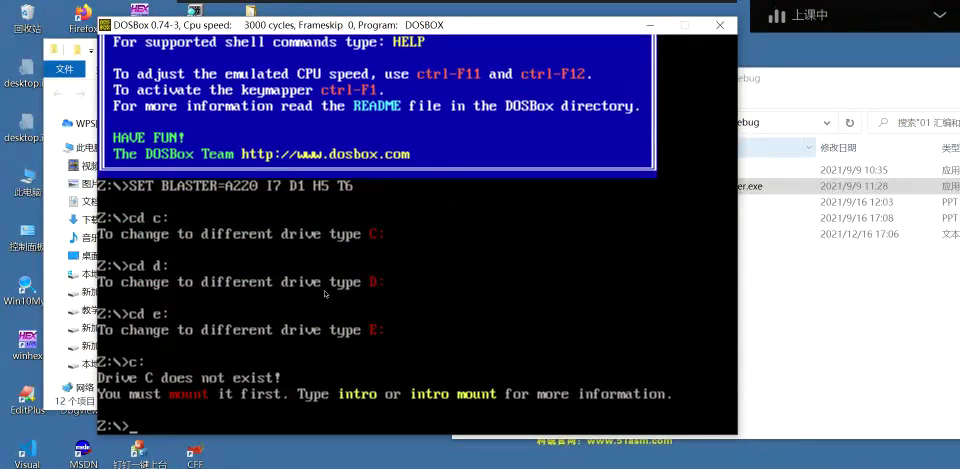
Task: Select the file row dated 2021/9/9 10:35
Action: (849, 170)
